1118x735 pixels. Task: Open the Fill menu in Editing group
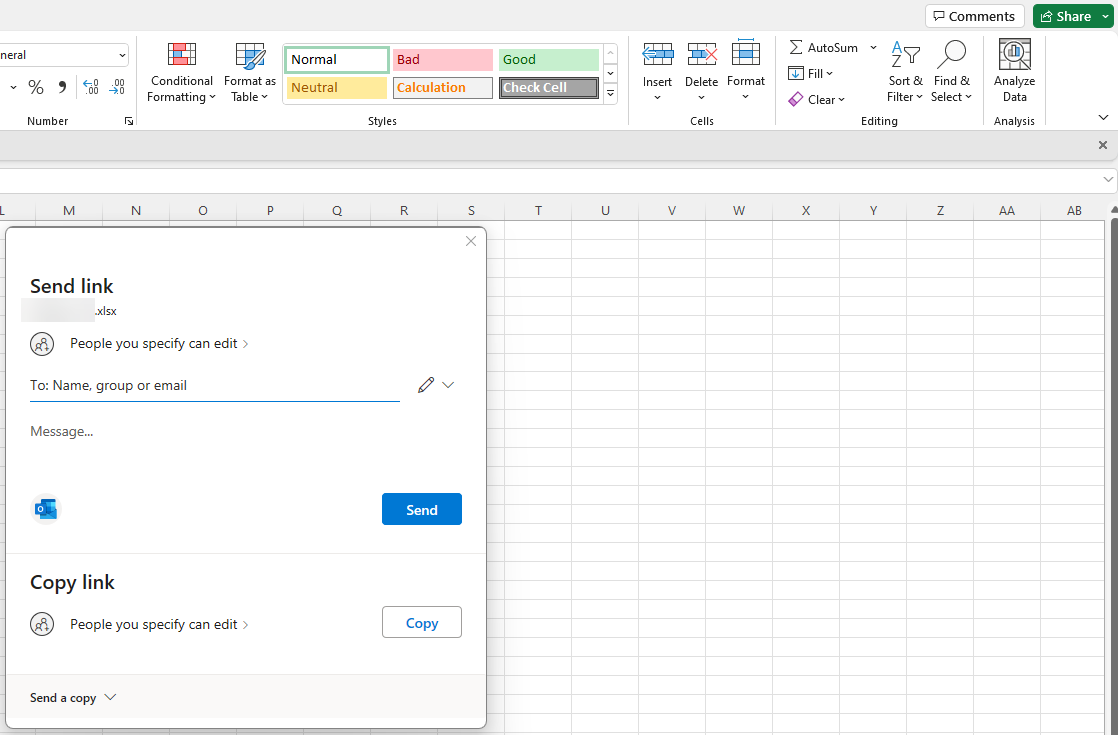pos(811,73)
